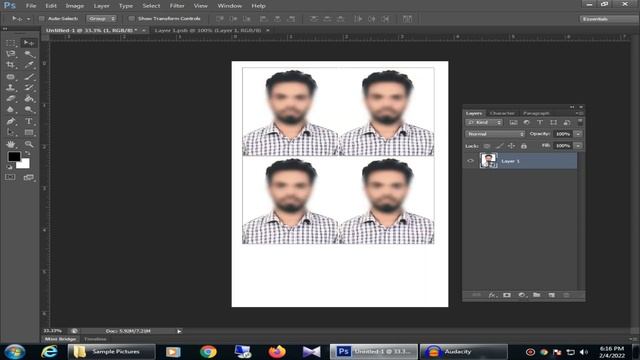640x360 pixels.
Task: Toggle type layer filter
Action: (x=540, y=122)
